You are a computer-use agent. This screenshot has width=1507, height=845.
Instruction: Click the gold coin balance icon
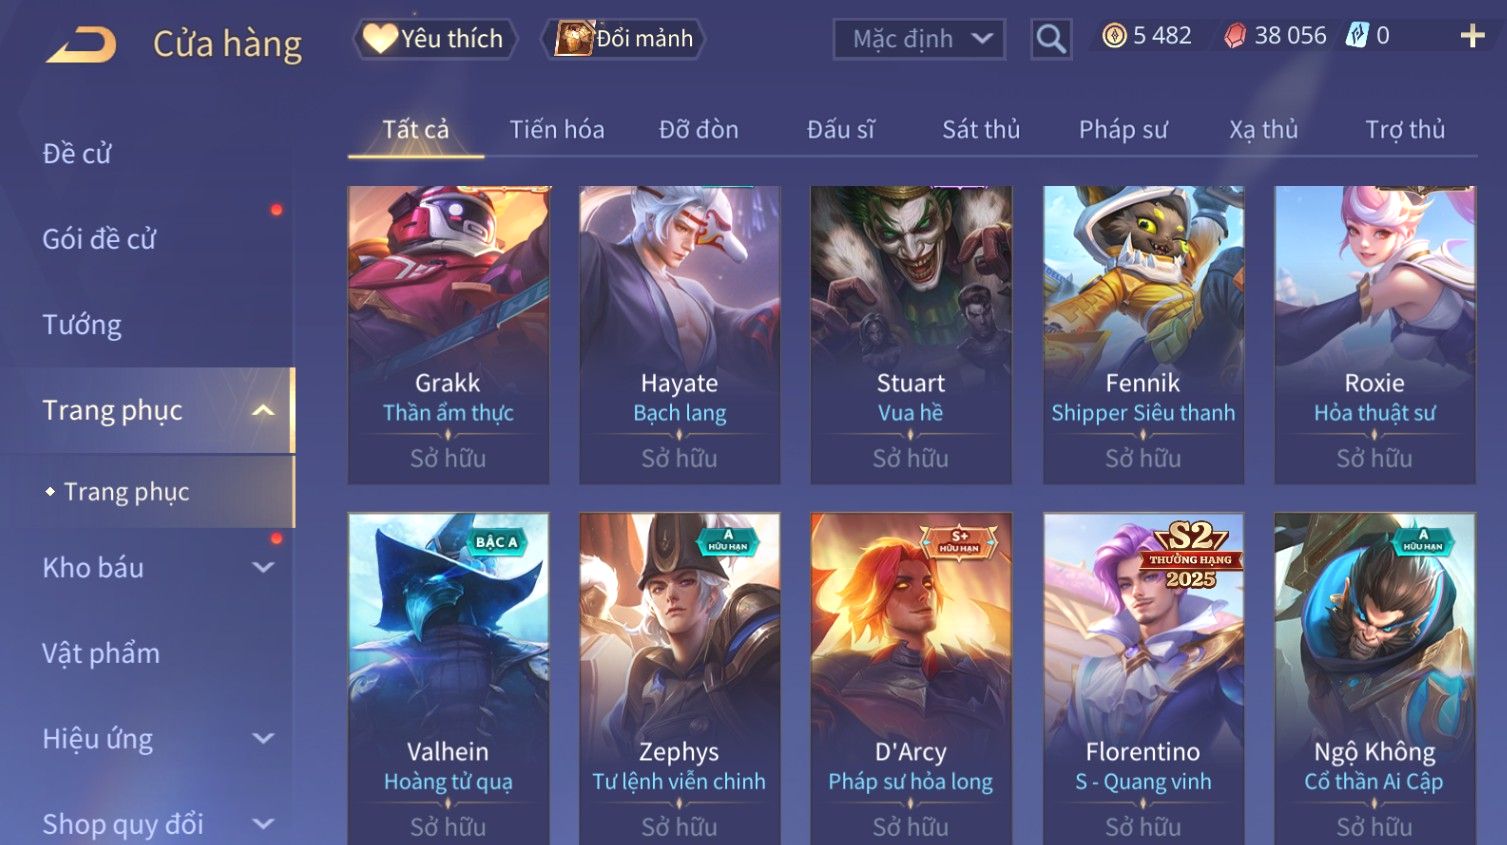[x=1113, y=36]
